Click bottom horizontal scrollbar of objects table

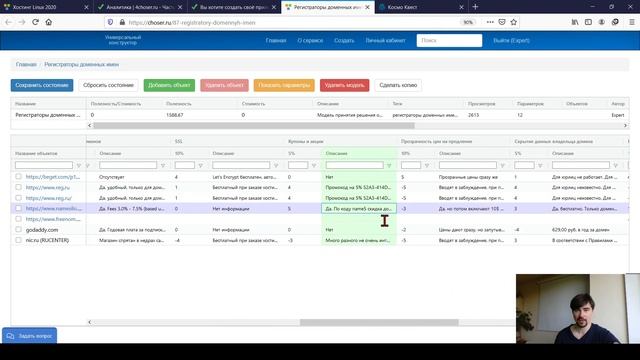coord(379,322)
